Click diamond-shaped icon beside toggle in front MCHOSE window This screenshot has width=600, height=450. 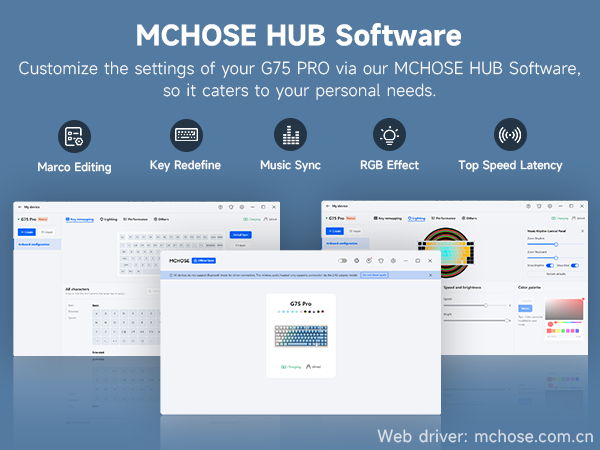(357, 261)
